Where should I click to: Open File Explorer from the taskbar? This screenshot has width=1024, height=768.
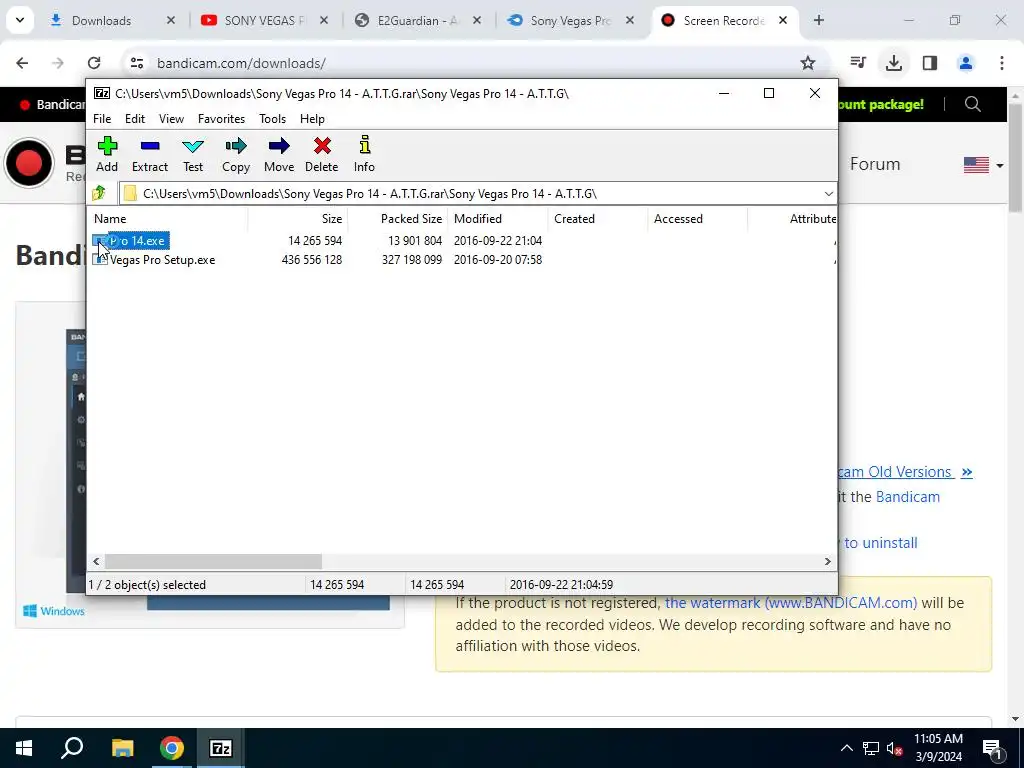122,748
